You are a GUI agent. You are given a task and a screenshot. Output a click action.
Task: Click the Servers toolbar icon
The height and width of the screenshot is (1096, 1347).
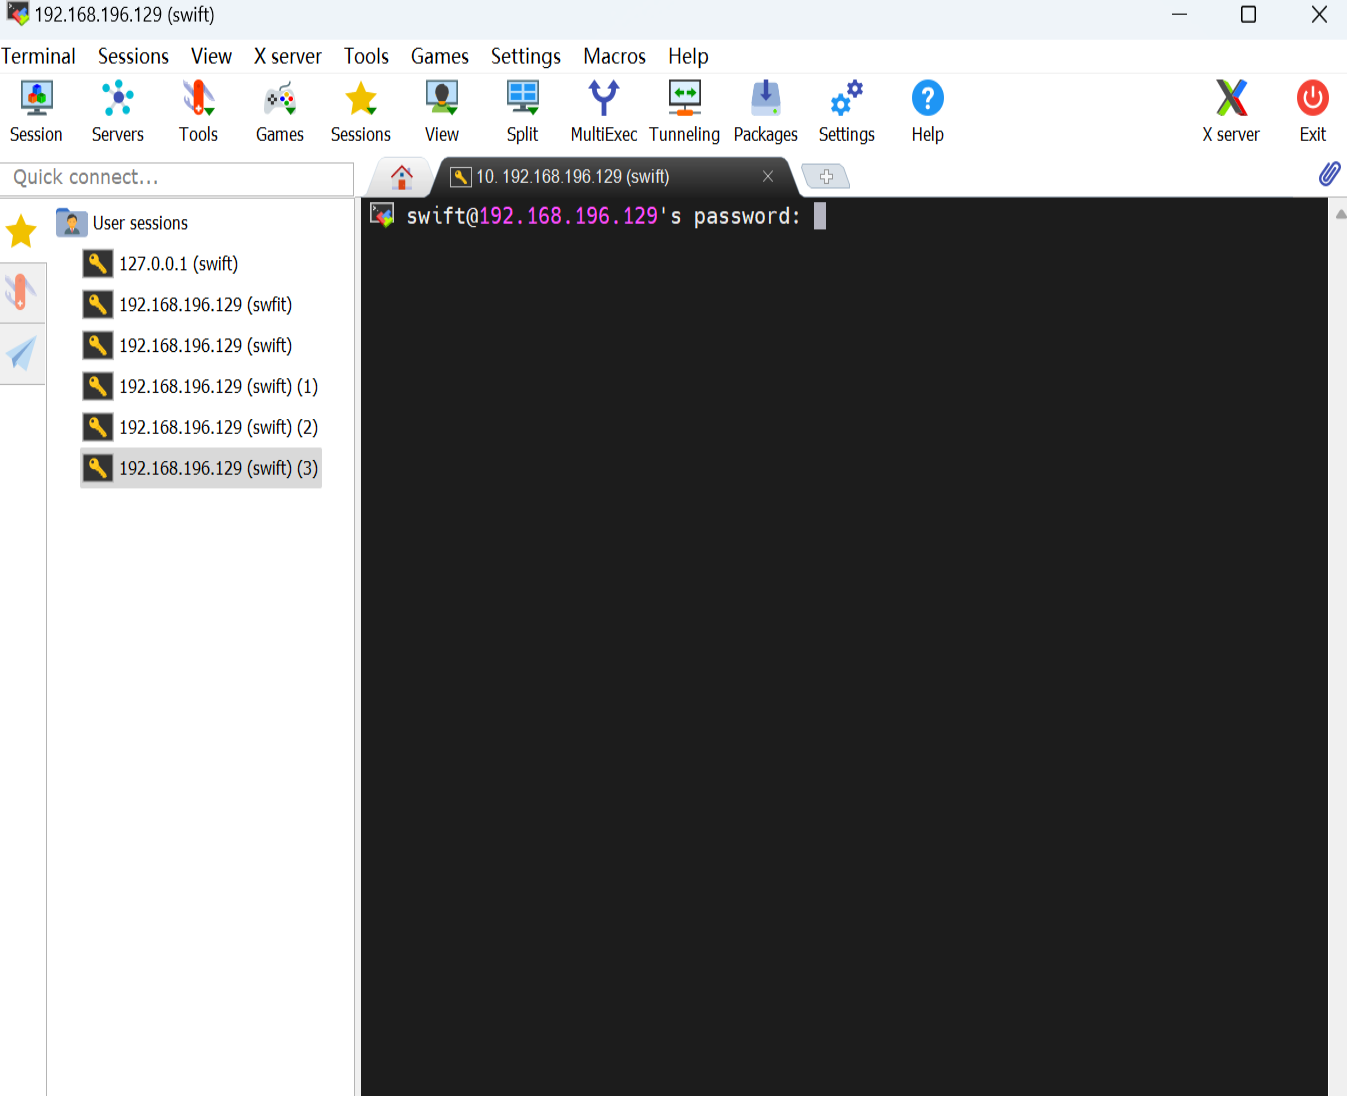[x=117, y=110]
